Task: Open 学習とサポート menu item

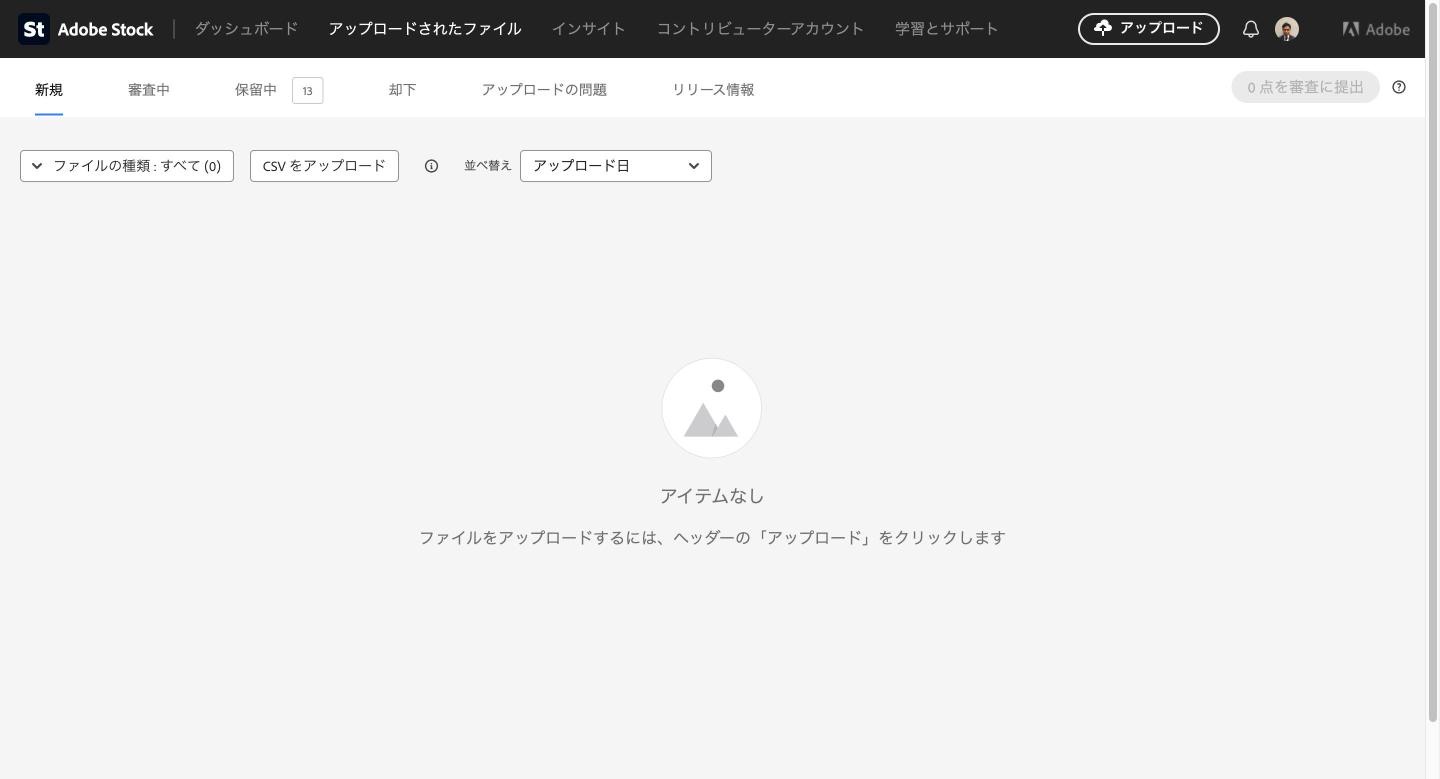Action: (946, 29)
